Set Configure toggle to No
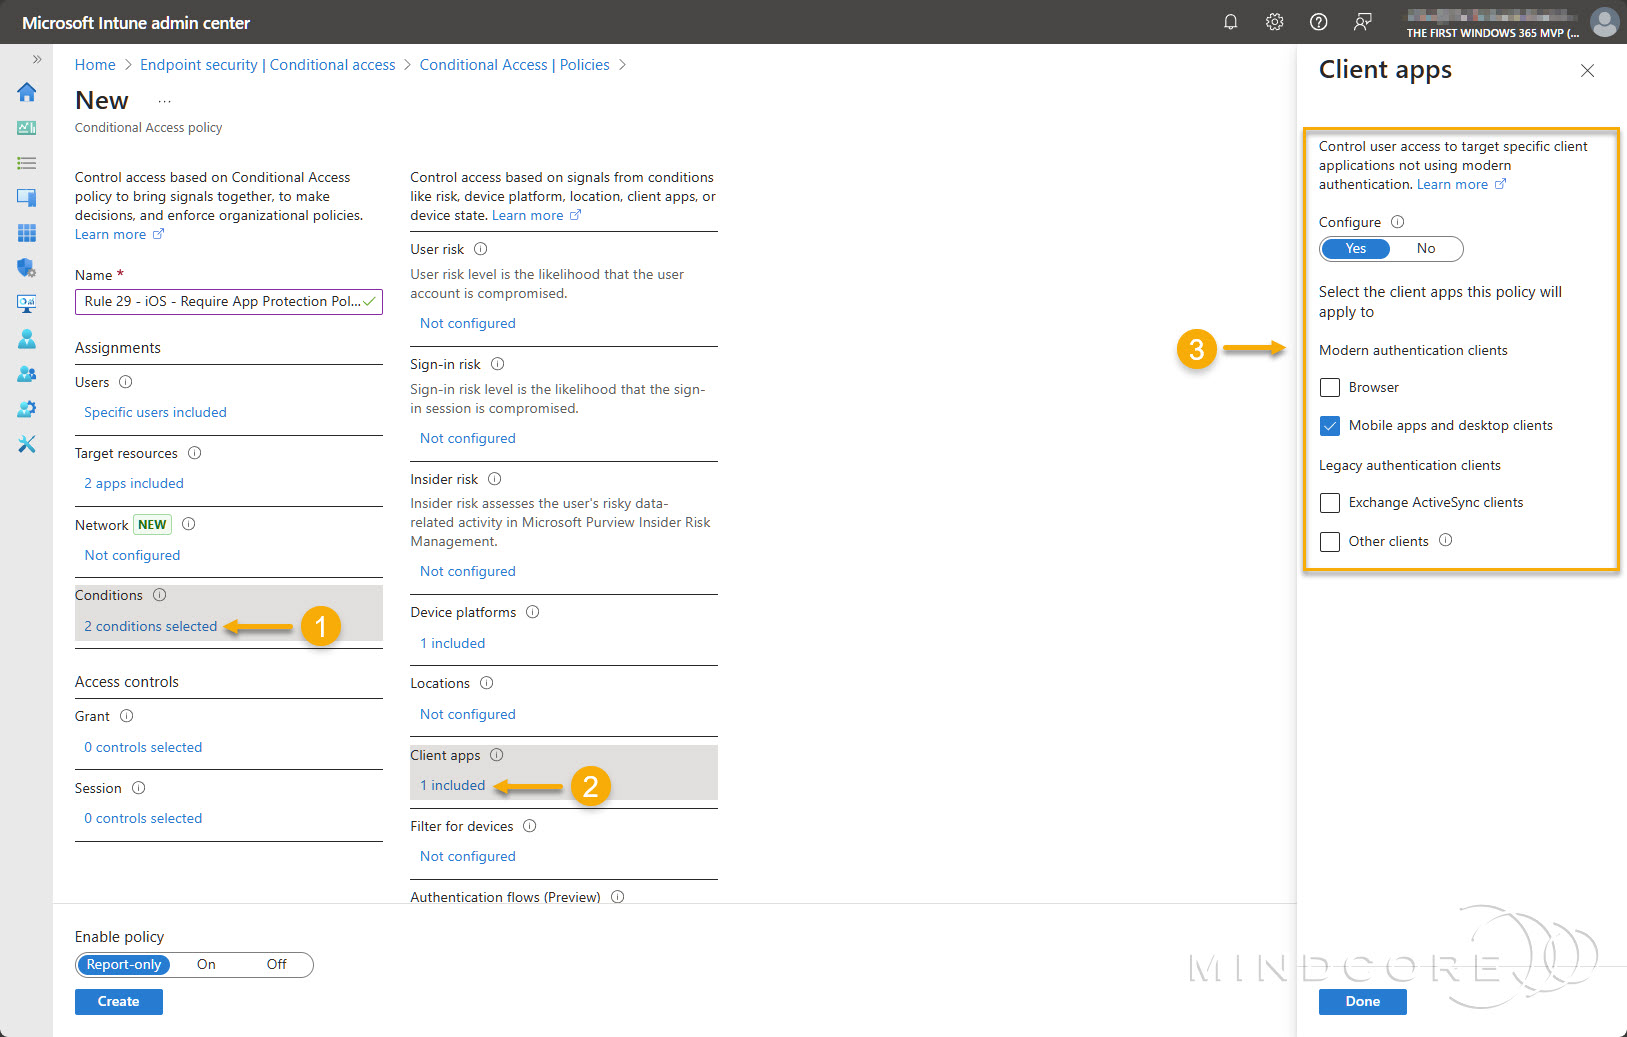Screen dimensions: 1627x1037 click(1426, 249)
